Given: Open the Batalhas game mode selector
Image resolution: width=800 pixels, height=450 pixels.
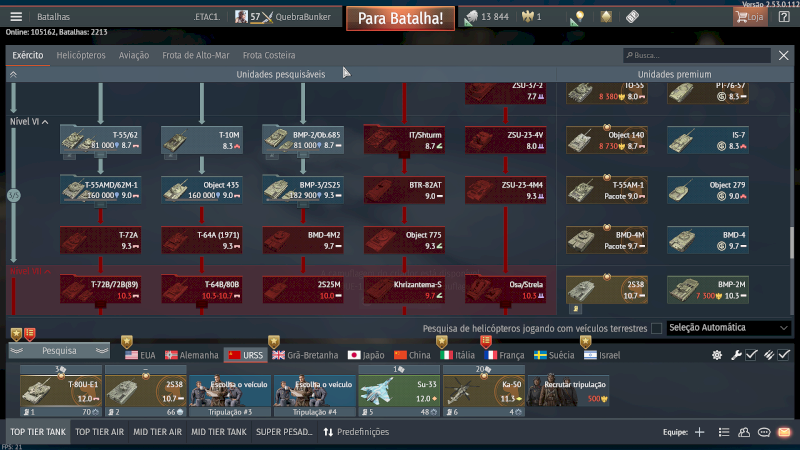Looking at the screenshot, I should [54, 17].
